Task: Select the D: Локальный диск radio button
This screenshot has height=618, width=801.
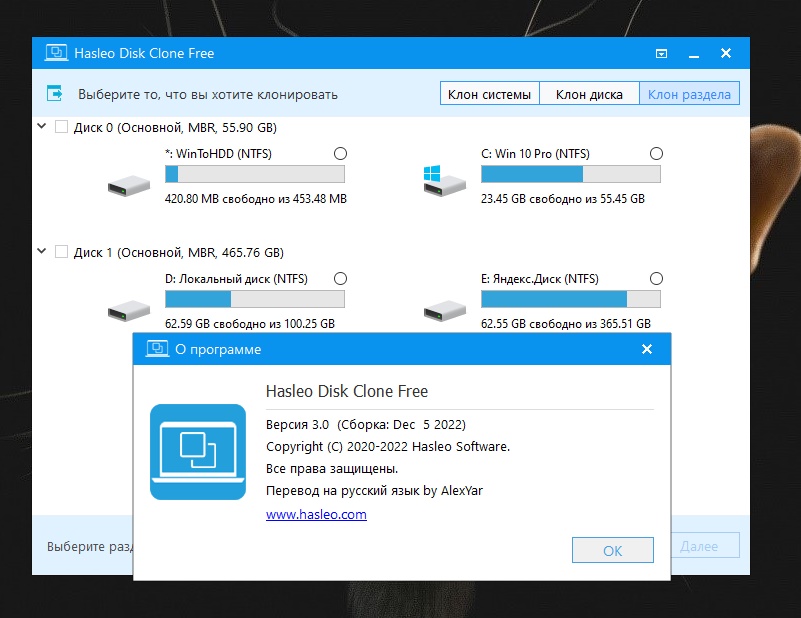Action: pos(340,278)
